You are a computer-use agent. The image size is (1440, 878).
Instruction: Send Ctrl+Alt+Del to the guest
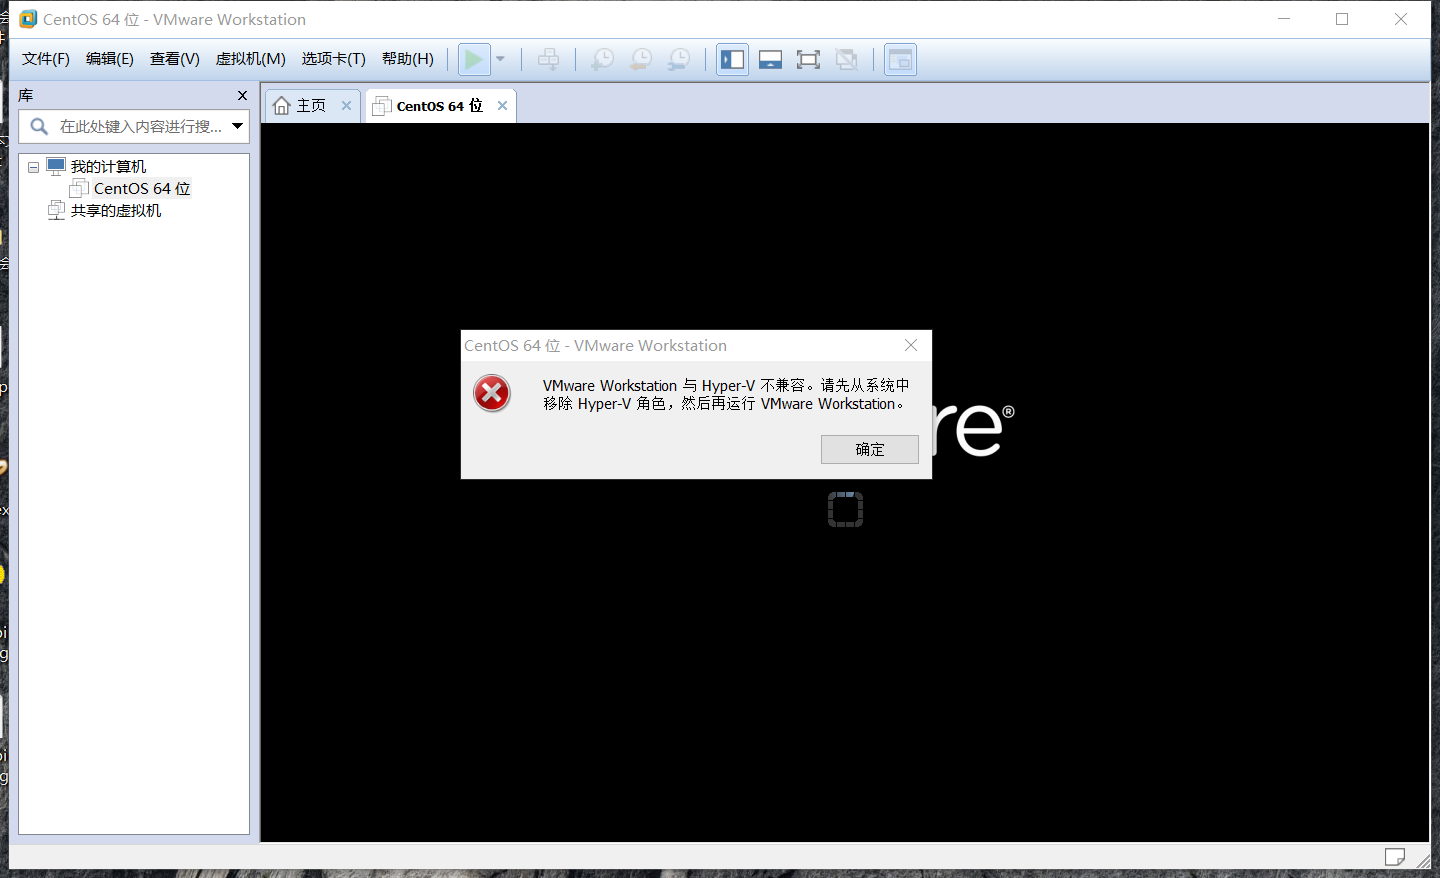point(548,59)
